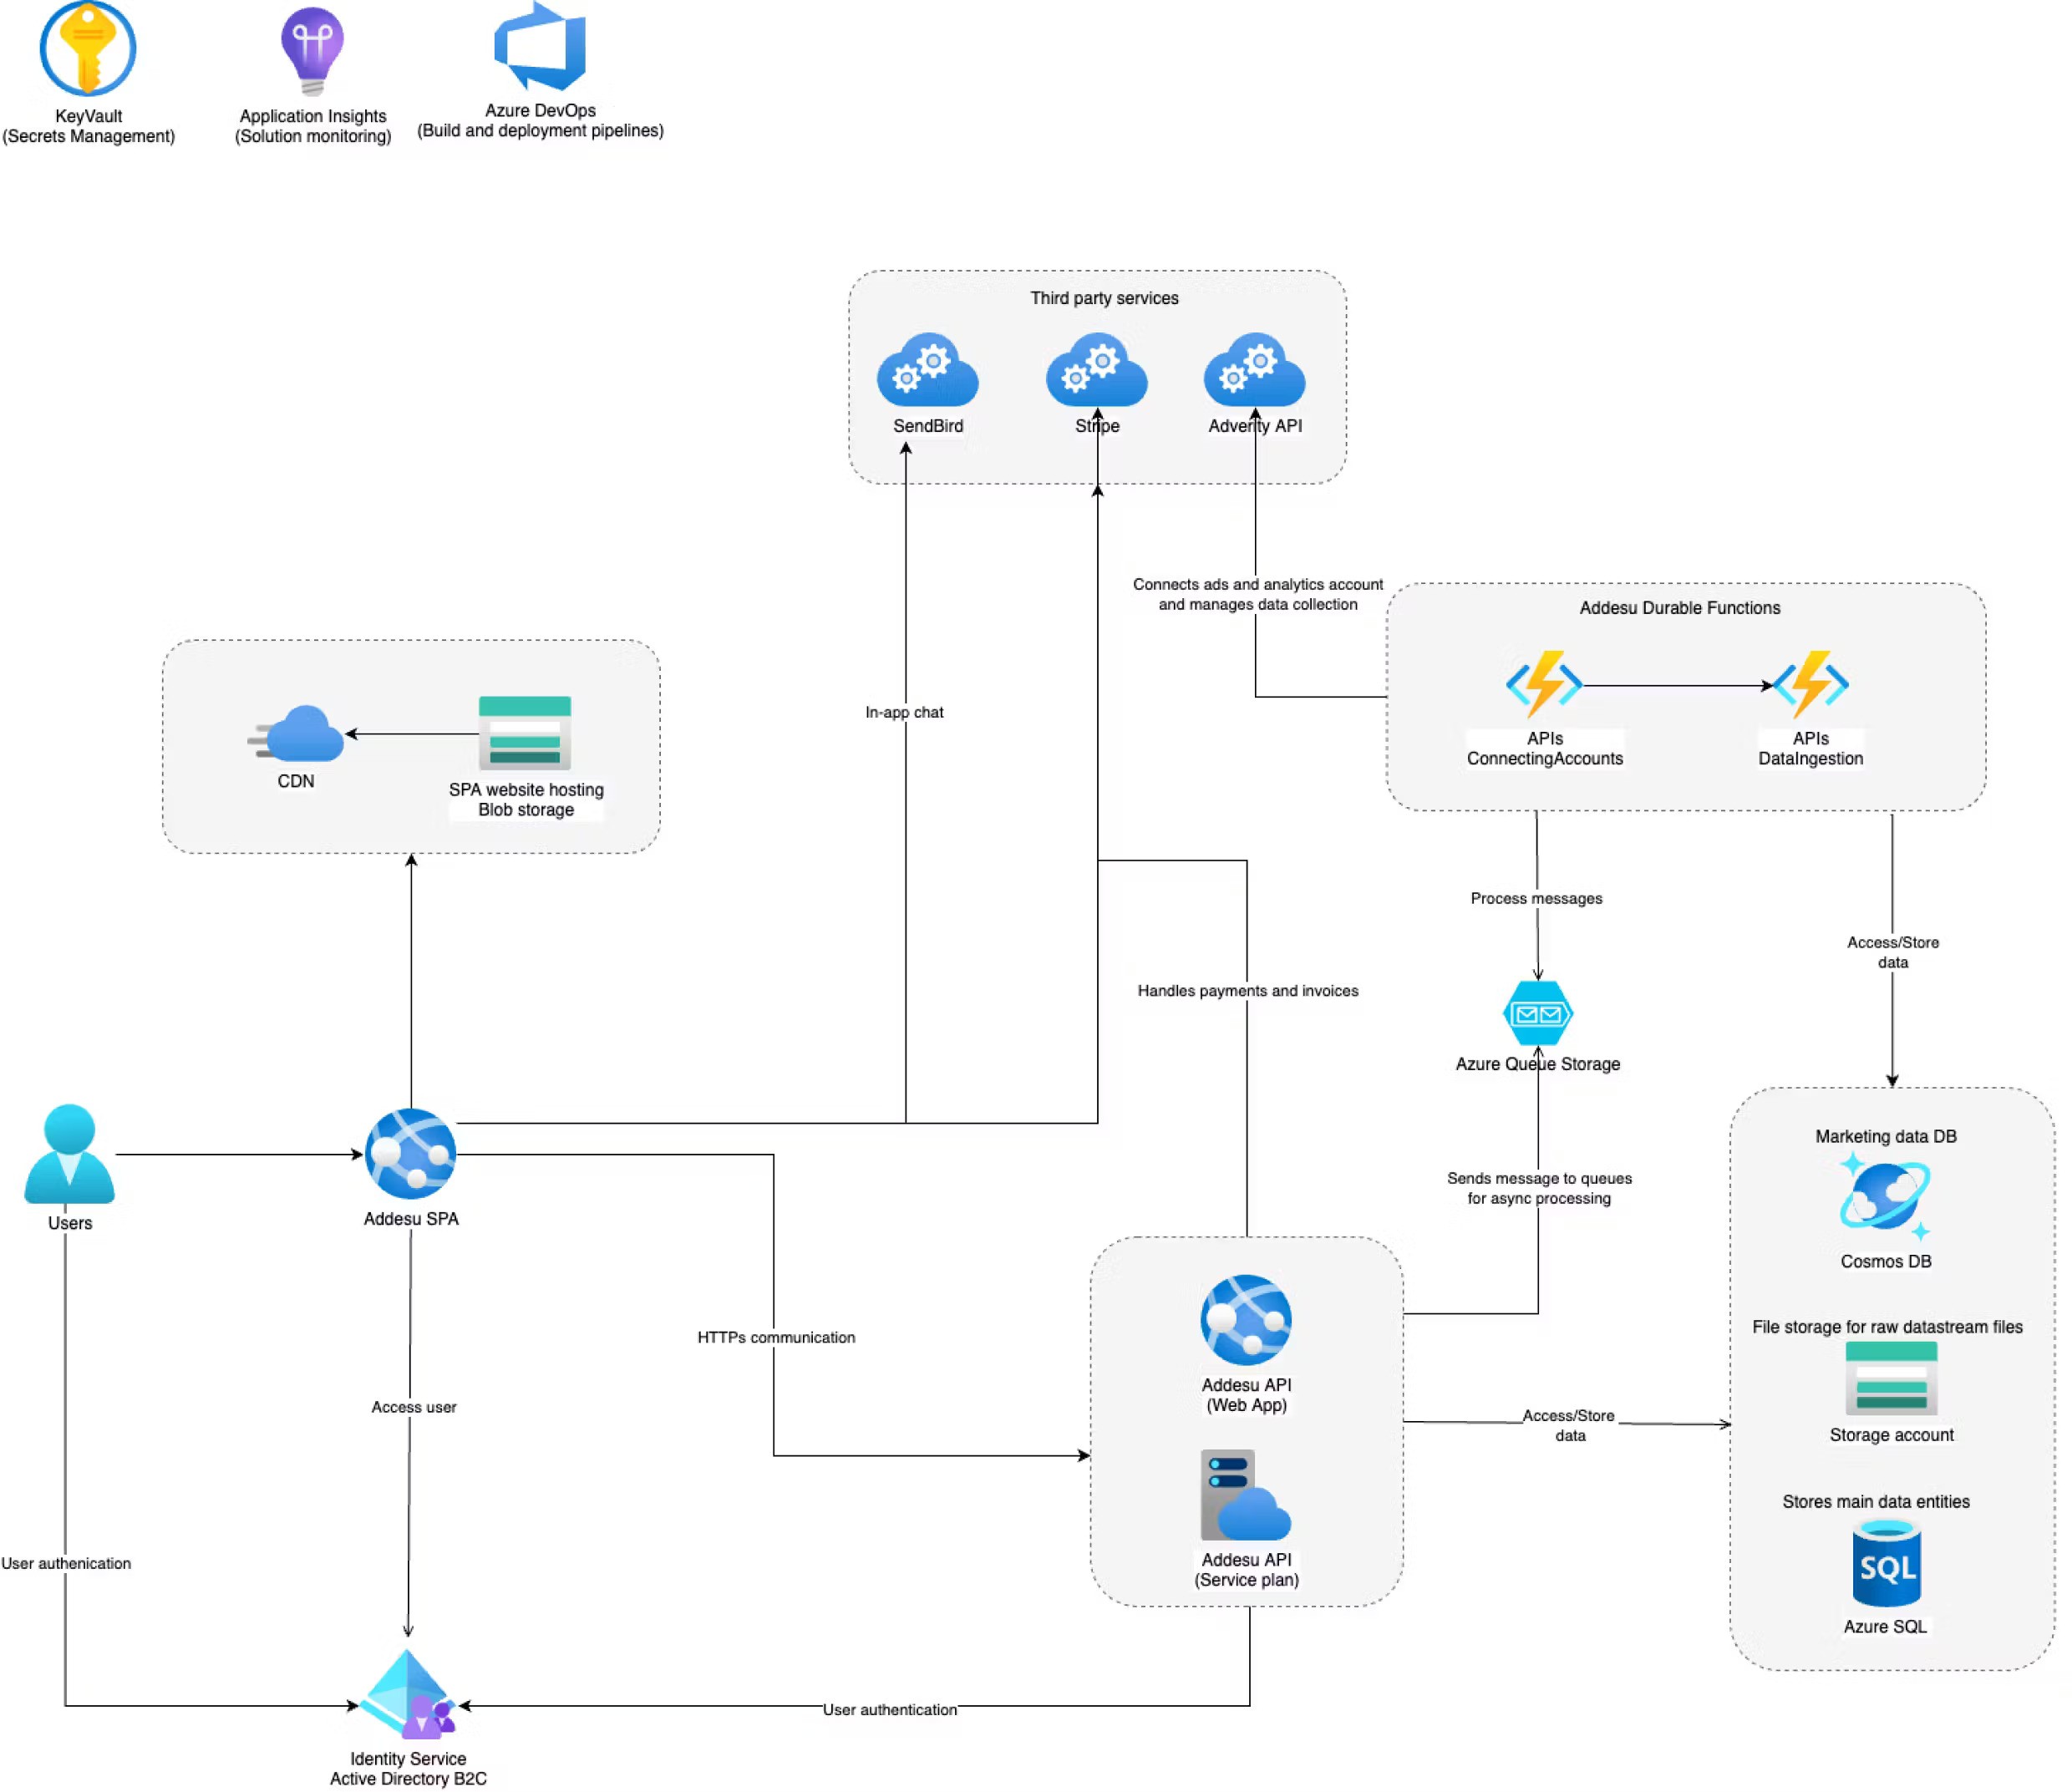
Task: Select the Adverity API cloud icon
Action: [1254, 370]
